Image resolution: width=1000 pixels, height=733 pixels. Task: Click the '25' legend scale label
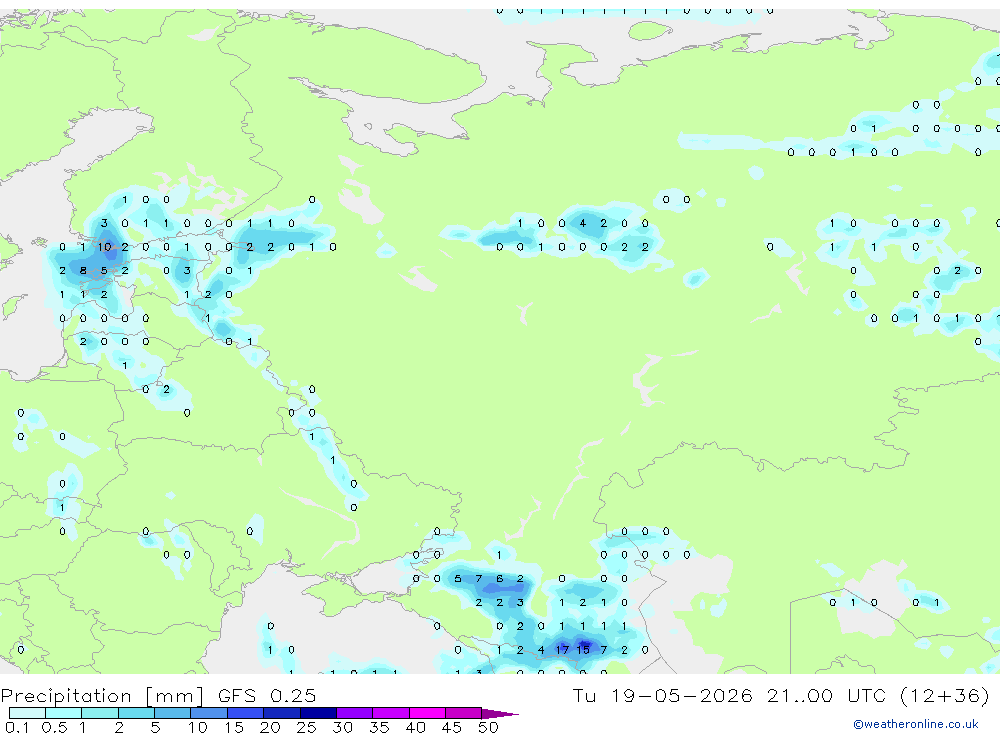306,727
